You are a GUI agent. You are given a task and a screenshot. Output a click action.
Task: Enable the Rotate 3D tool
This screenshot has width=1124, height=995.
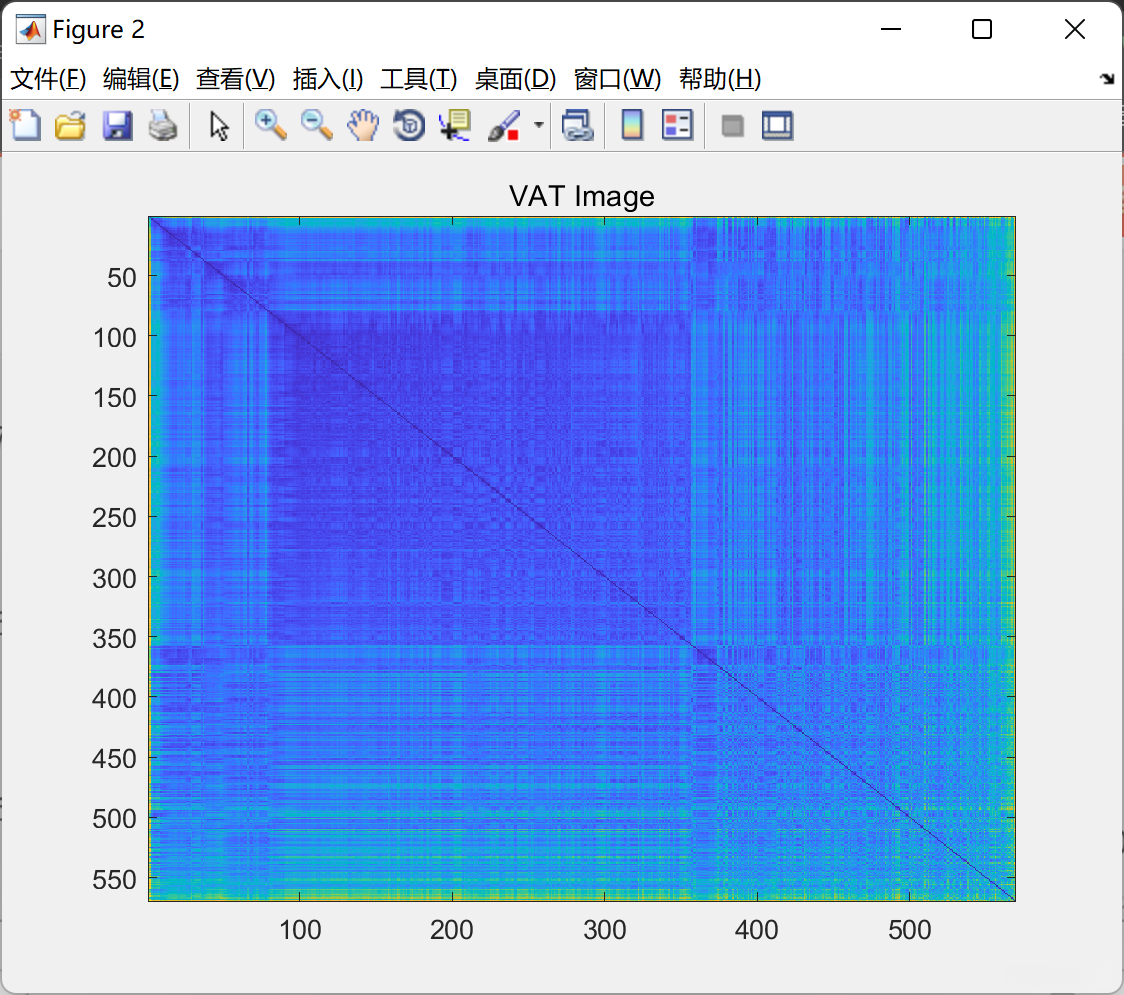pos(409,125)
